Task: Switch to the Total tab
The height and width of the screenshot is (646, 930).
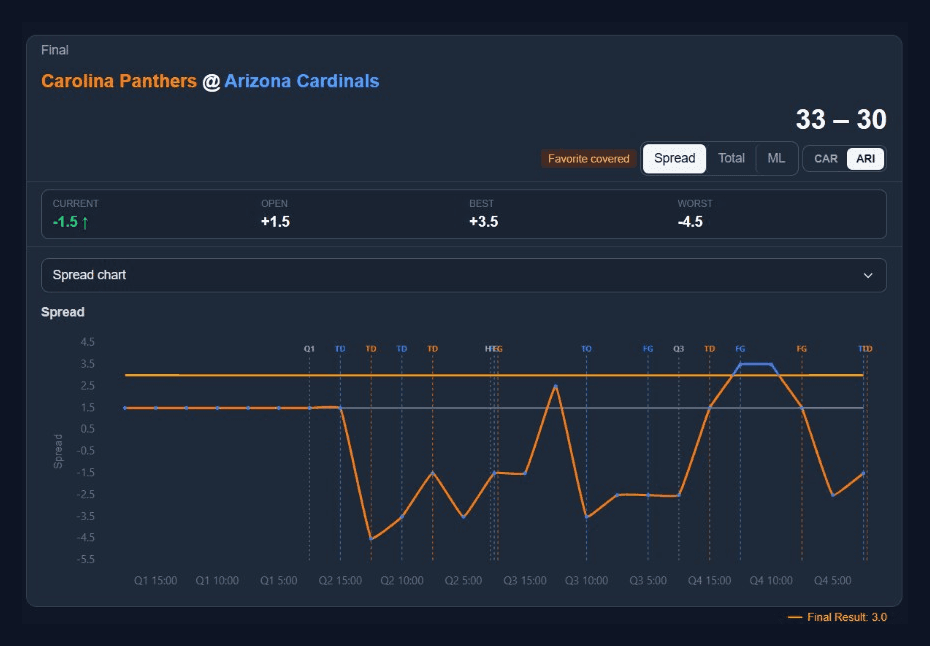Action: pyautogui.click(x=731, y=158)
